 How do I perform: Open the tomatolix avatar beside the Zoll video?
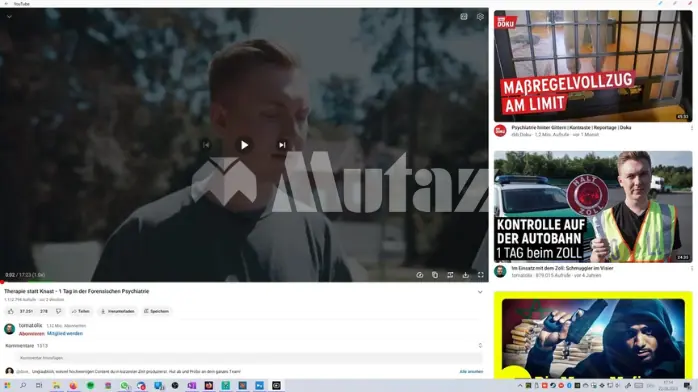pos(500,271)
